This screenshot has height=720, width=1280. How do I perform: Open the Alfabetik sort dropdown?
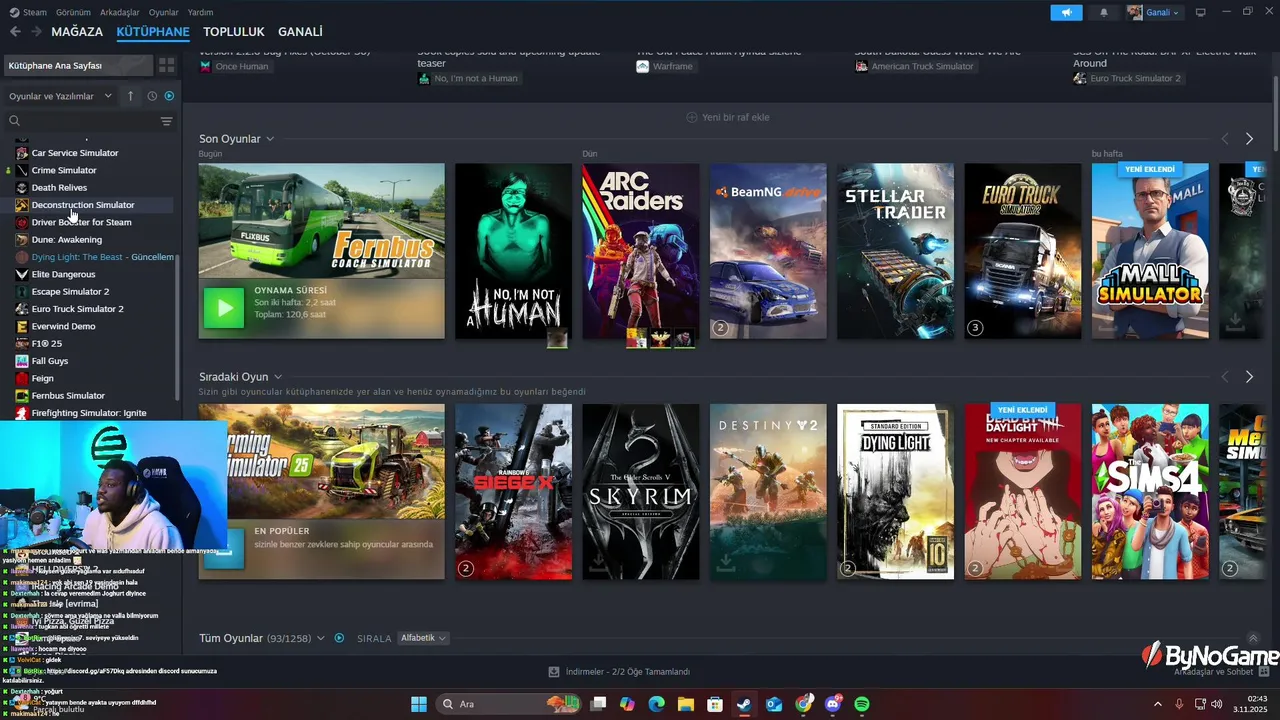[423, 638]
